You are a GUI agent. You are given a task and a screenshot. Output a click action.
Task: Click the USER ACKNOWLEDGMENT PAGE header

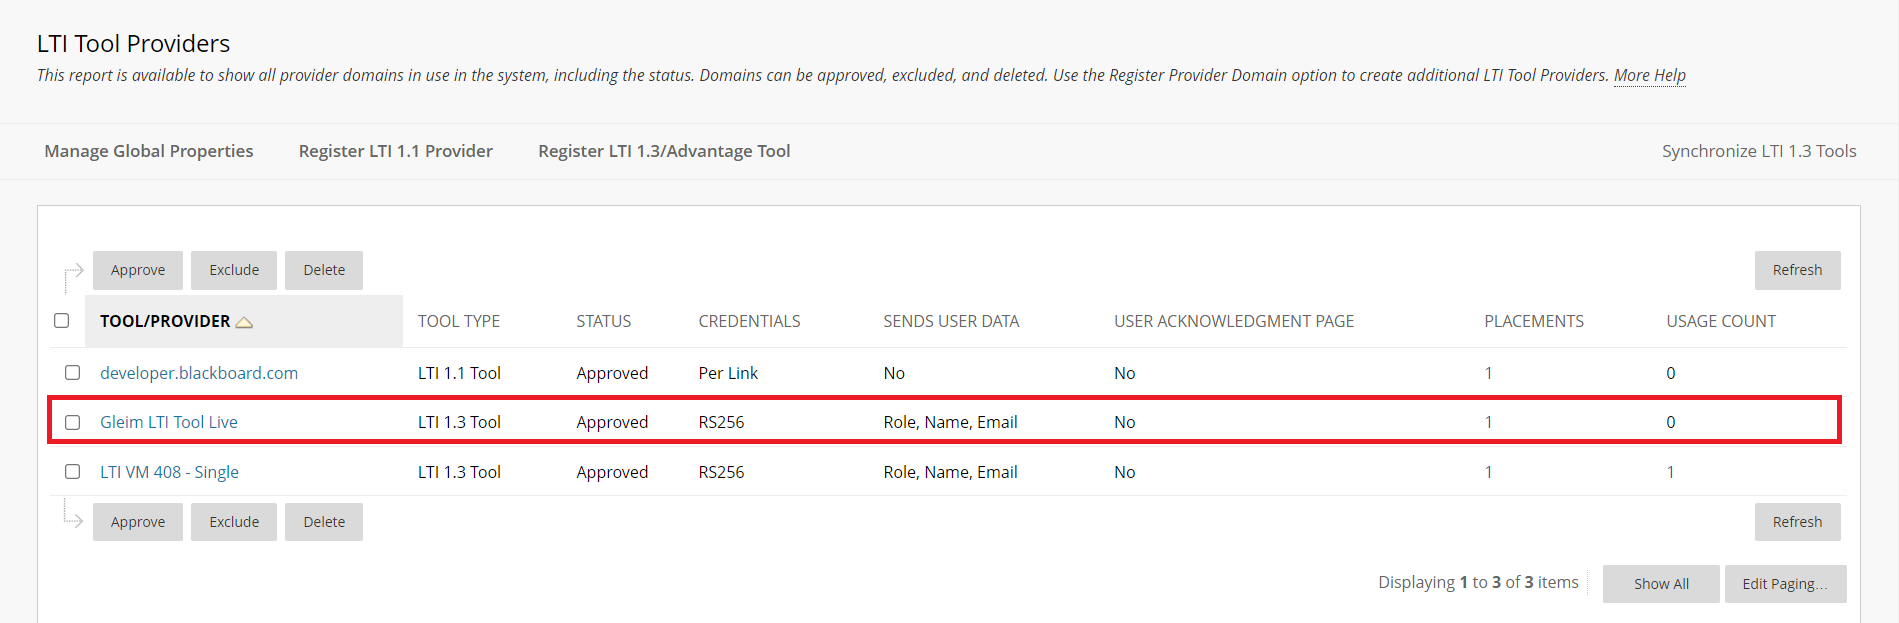[1234, 321]
